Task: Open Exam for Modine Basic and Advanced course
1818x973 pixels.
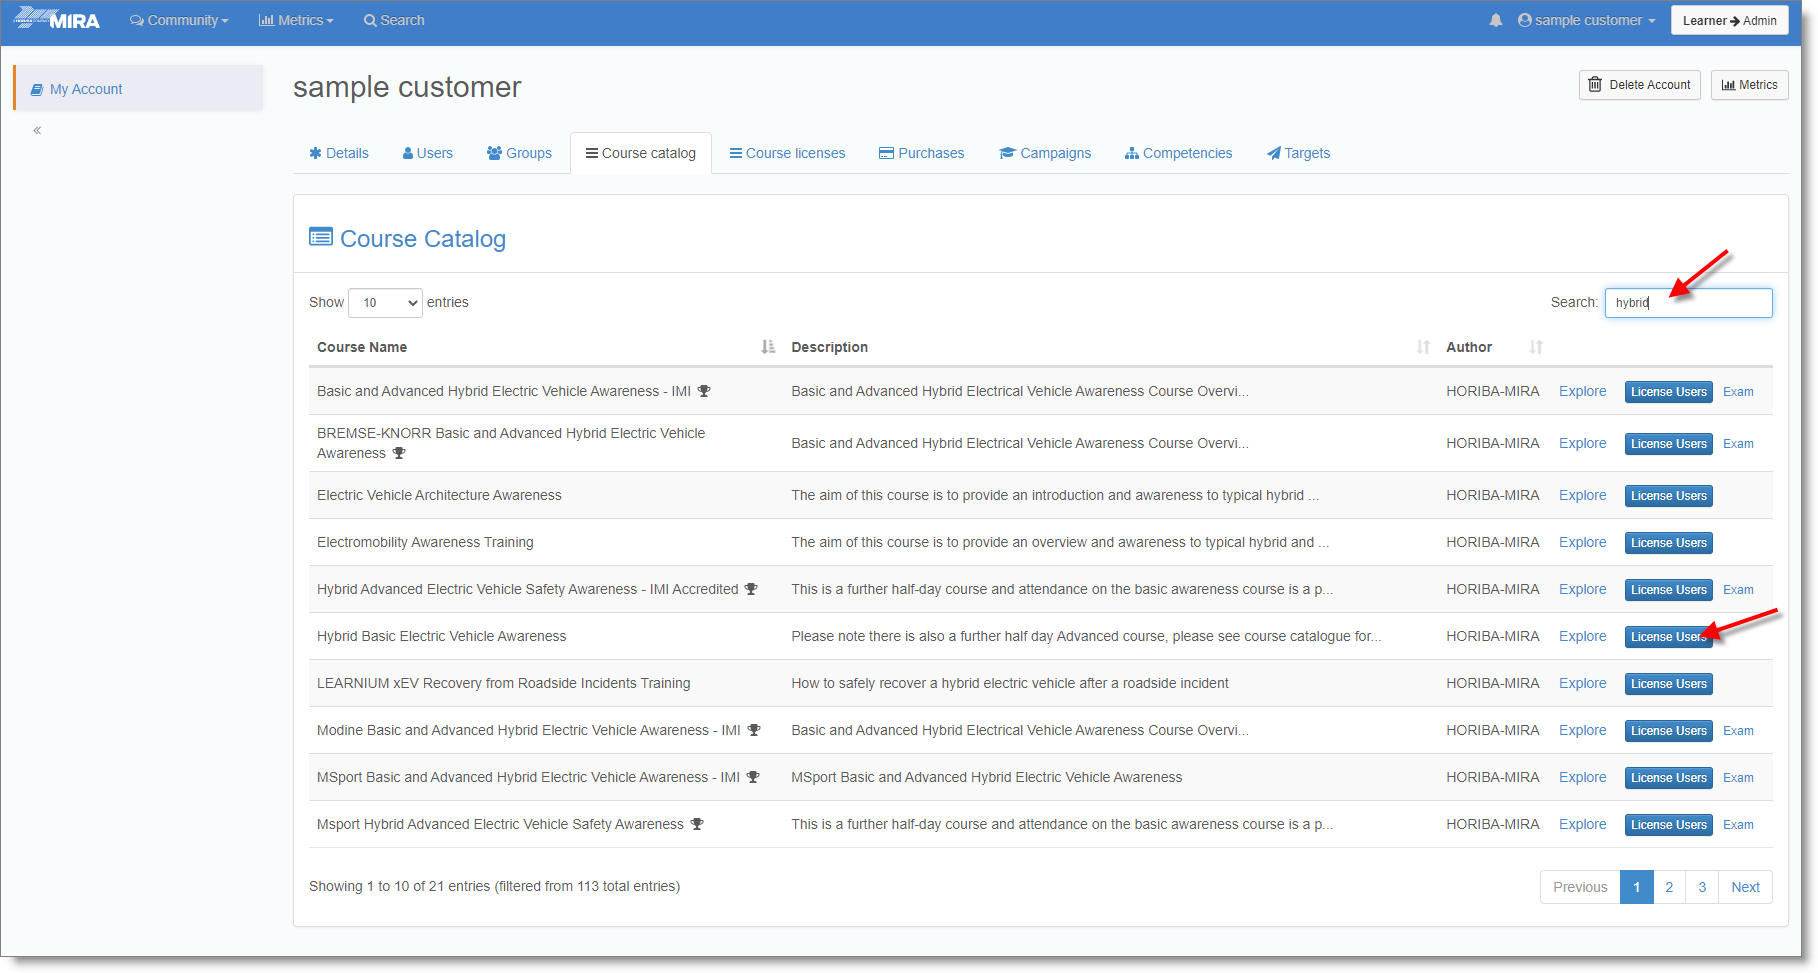Action: (1738, 731)
